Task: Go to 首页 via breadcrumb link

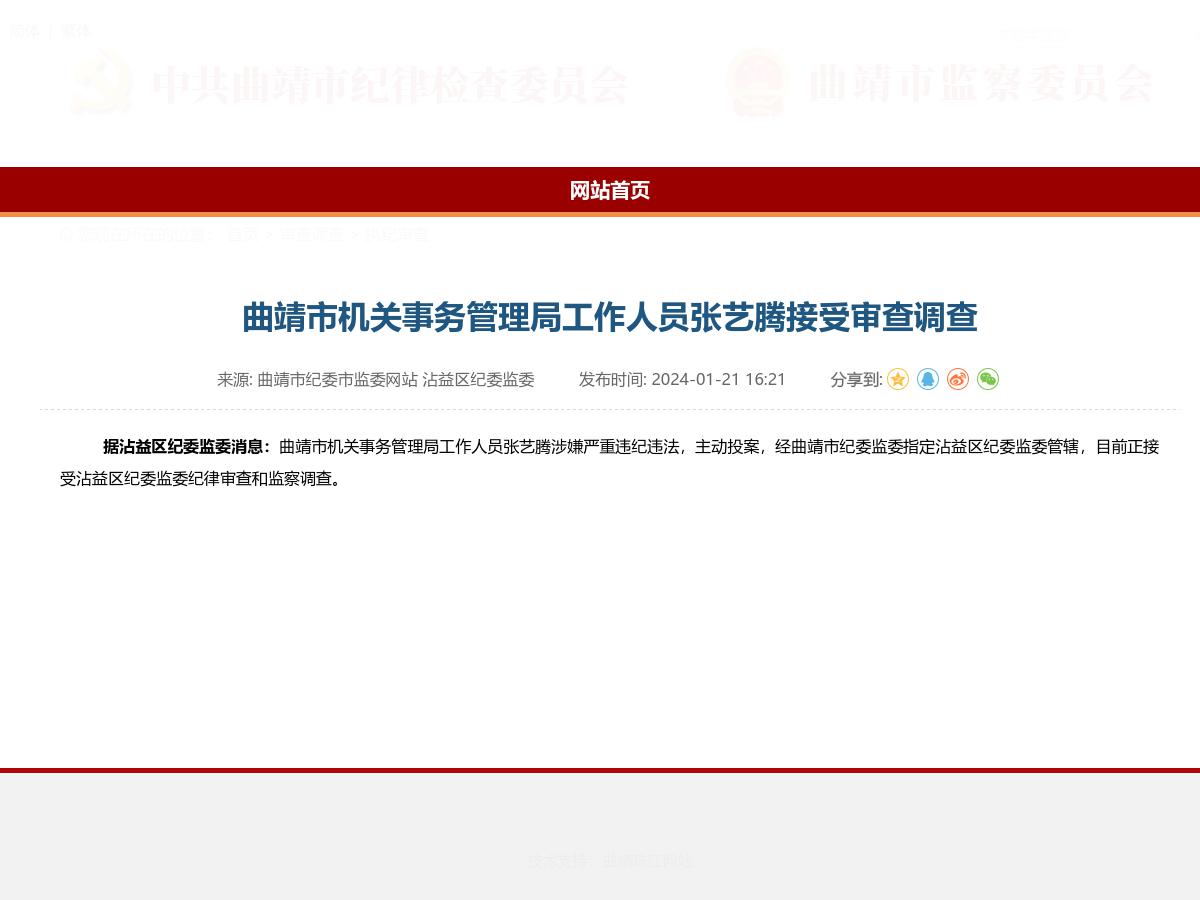Action: (x=241, y=235)
